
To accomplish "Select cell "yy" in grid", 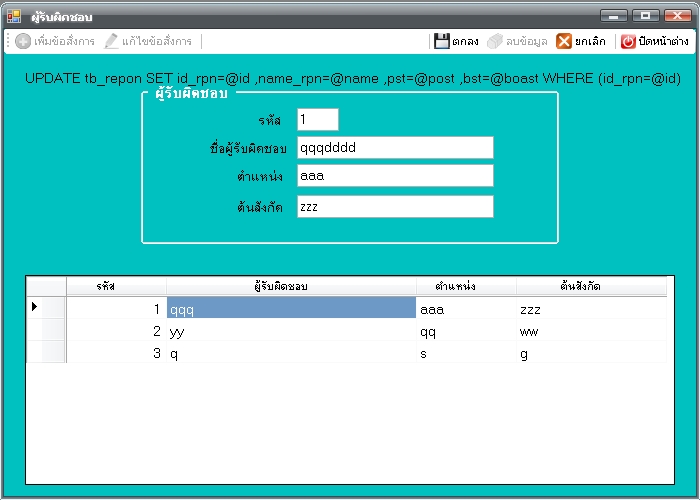I will pyautogui.click(x=292, y=330).
